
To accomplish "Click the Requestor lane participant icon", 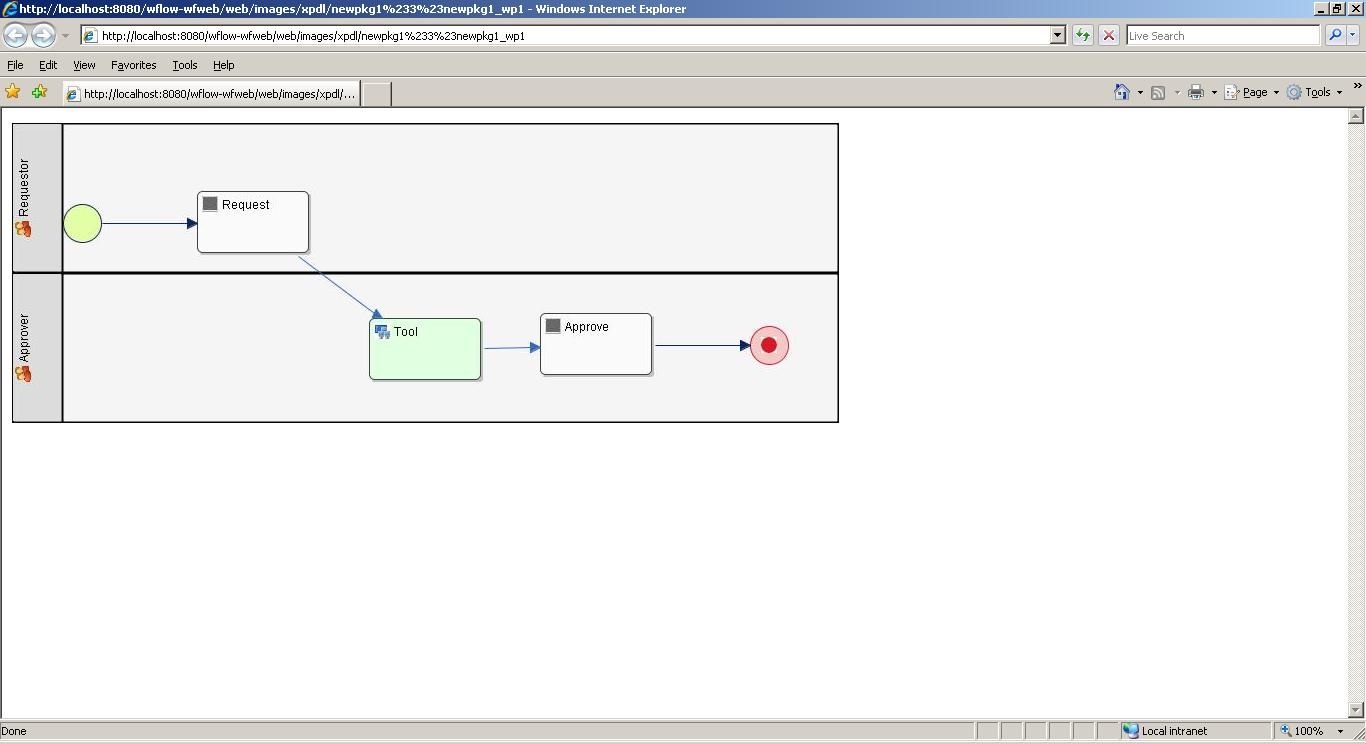I will [x=23, y=229].
